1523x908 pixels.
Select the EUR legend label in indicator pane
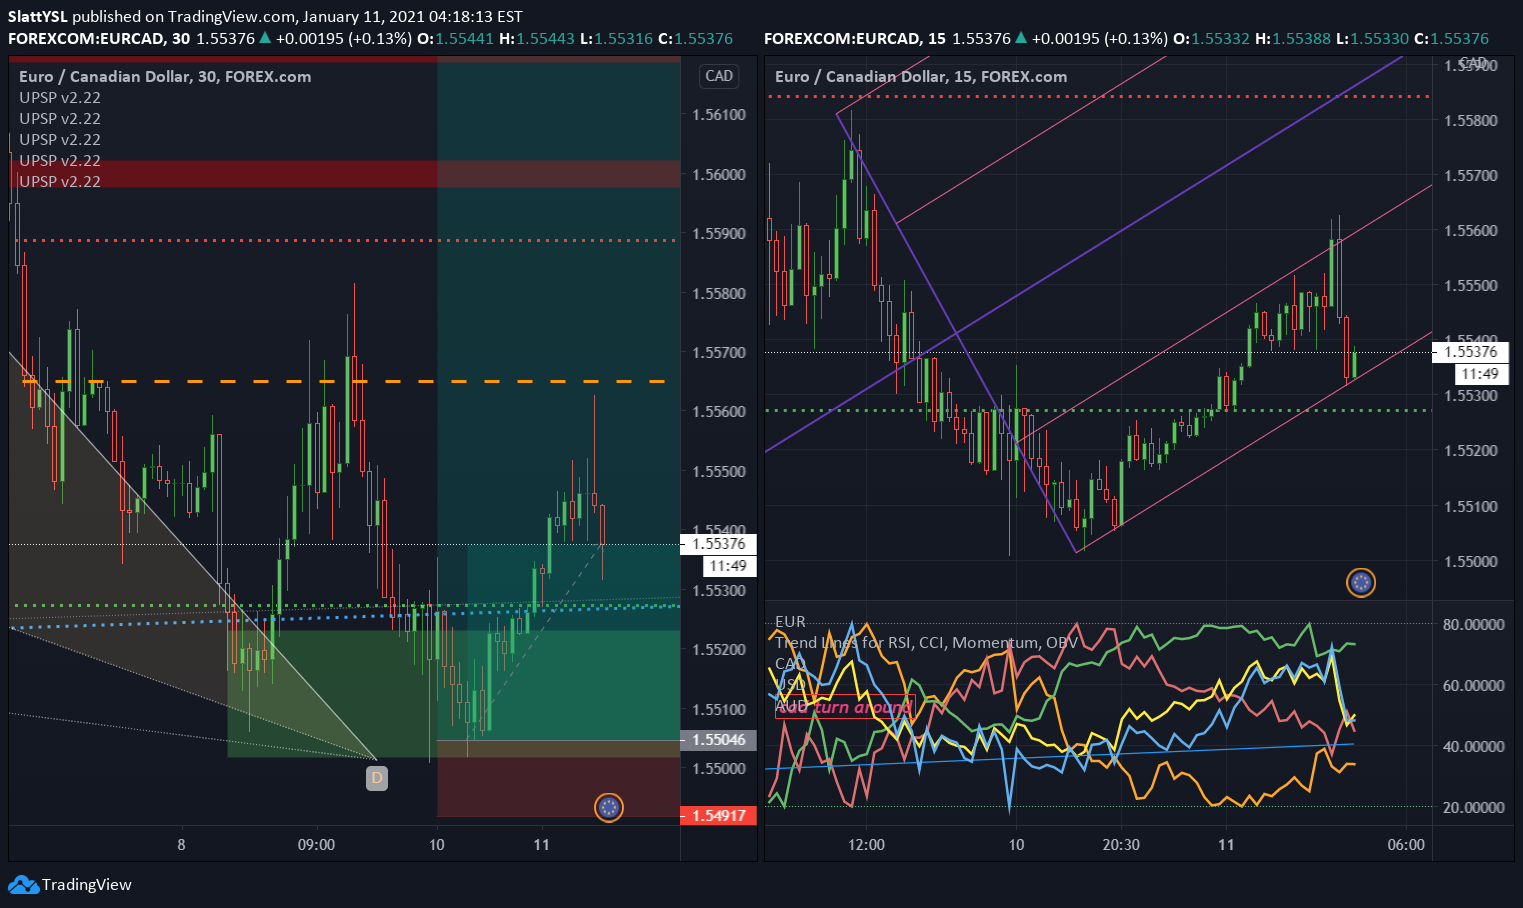pyautogui.click(x=790, y=622)
